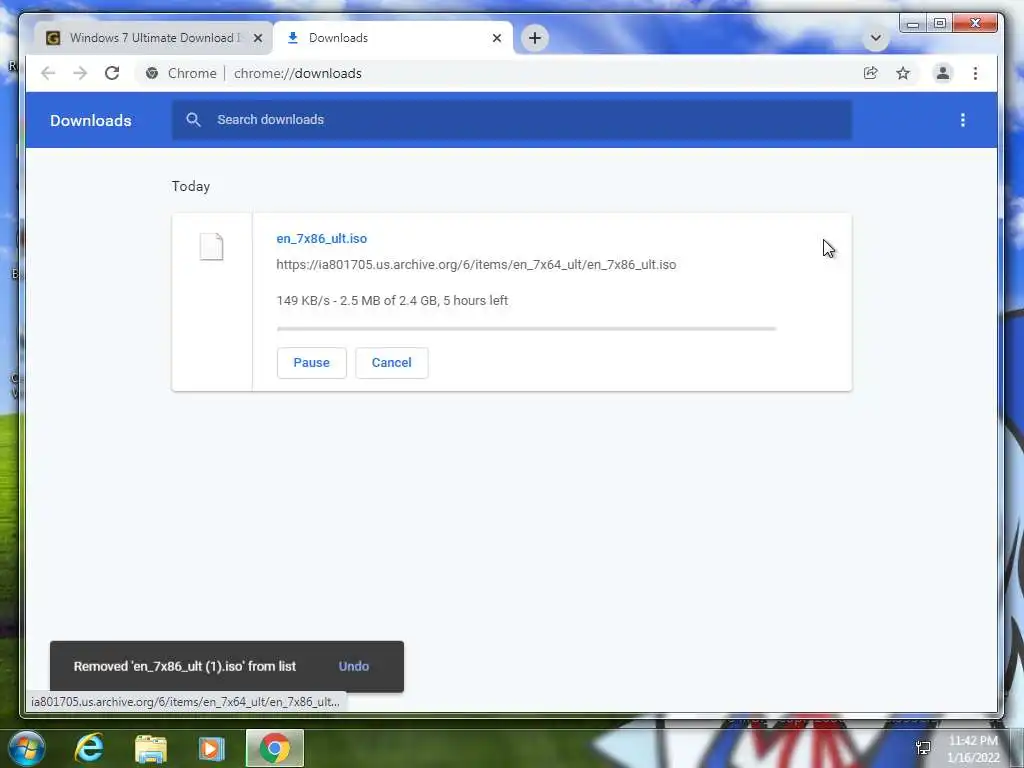Image resolution: width=1024 pixels, height=768 pixels.
Task: Click the browser forward arrow
Action: [80, 73]
